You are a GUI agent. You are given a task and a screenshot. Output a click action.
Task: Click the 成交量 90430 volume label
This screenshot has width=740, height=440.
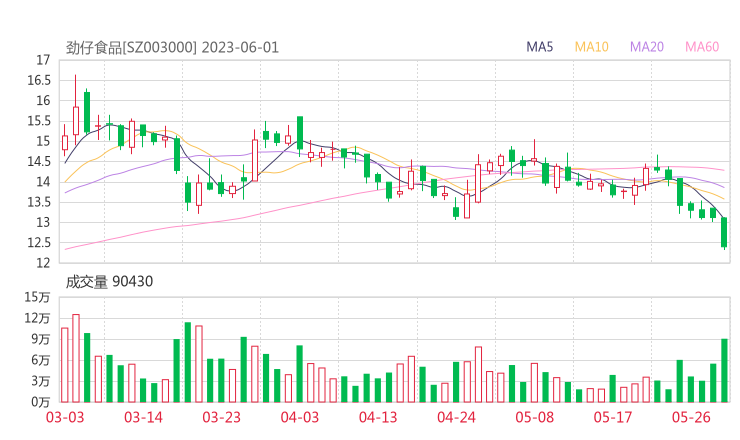point(109,281)
